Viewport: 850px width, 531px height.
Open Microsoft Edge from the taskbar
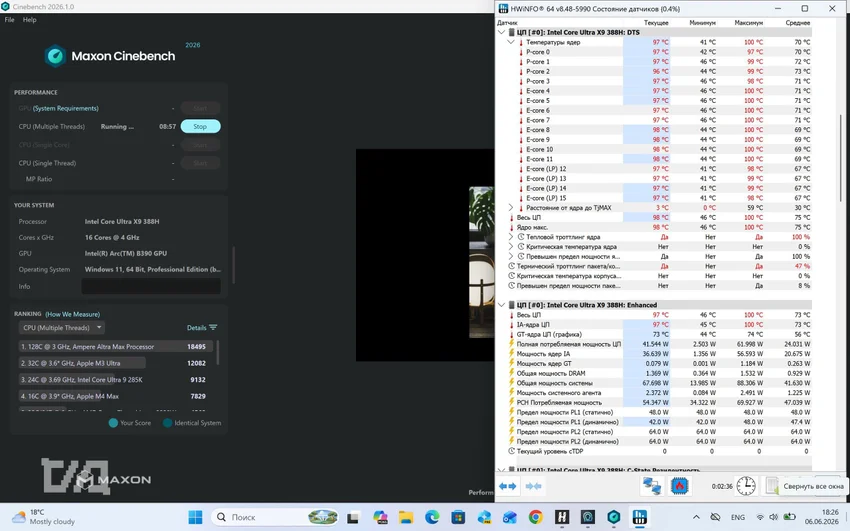click(432, 517)
